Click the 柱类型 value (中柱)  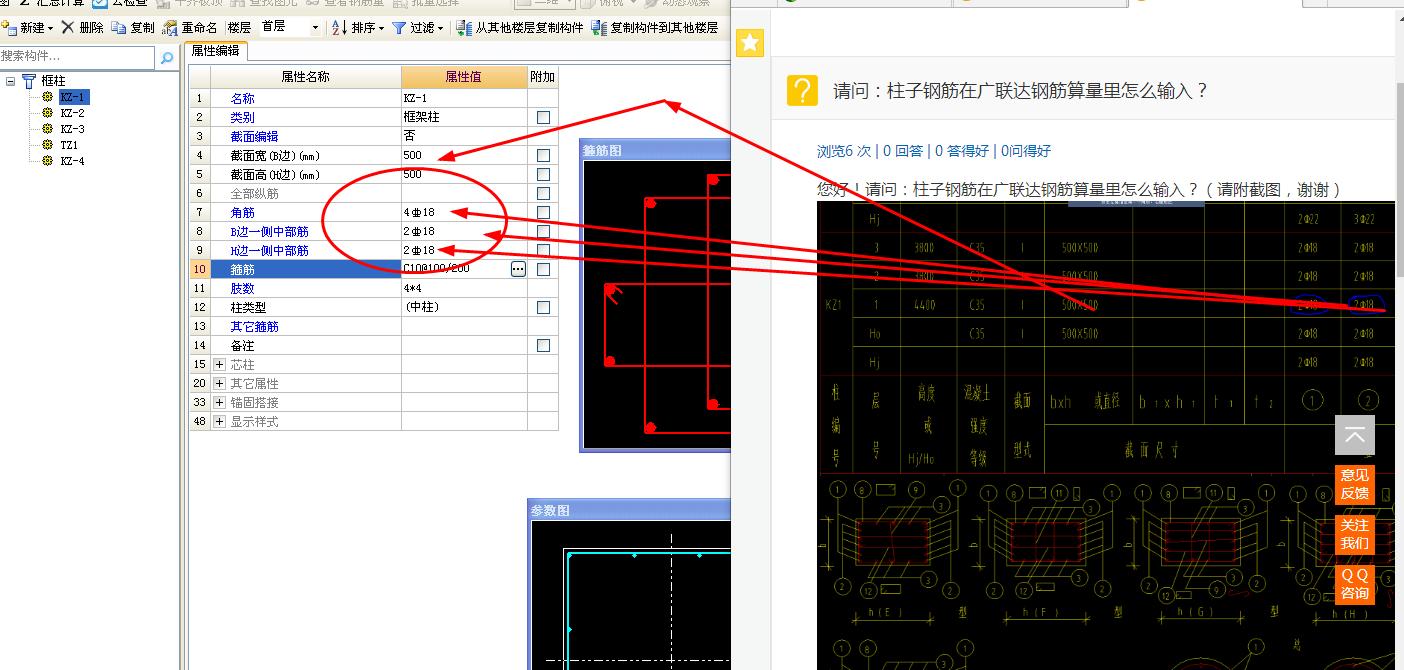click(x=464, y=307)
